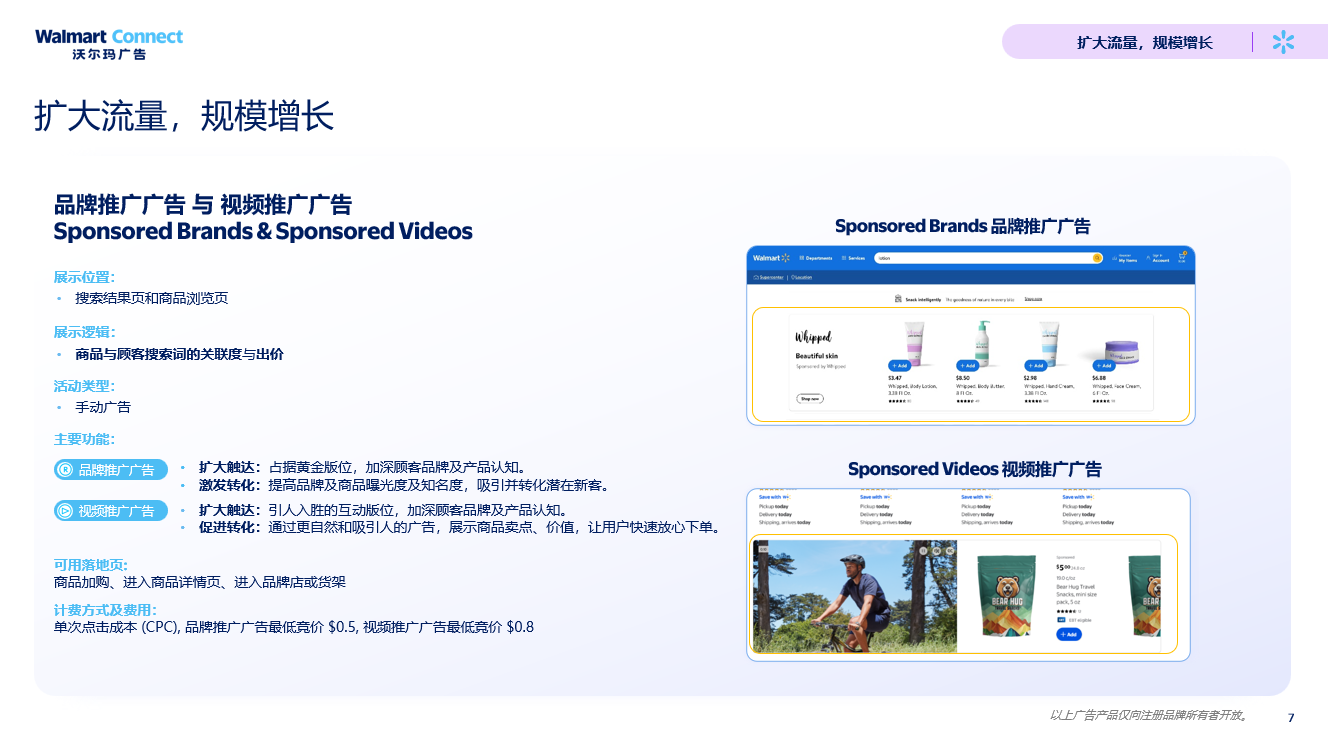
Task: Click heading 品牌推广广告 与 视频推广广告
Action: 203,204
